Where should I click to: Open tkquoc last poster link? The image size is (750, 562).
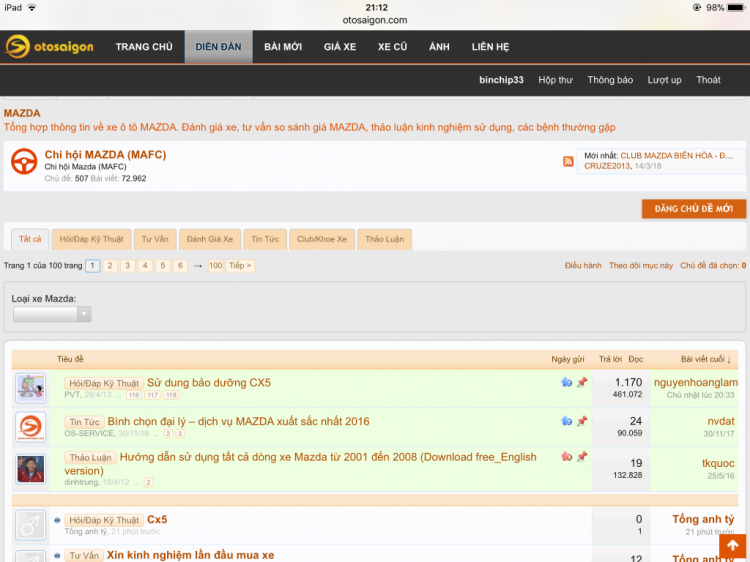718,463
